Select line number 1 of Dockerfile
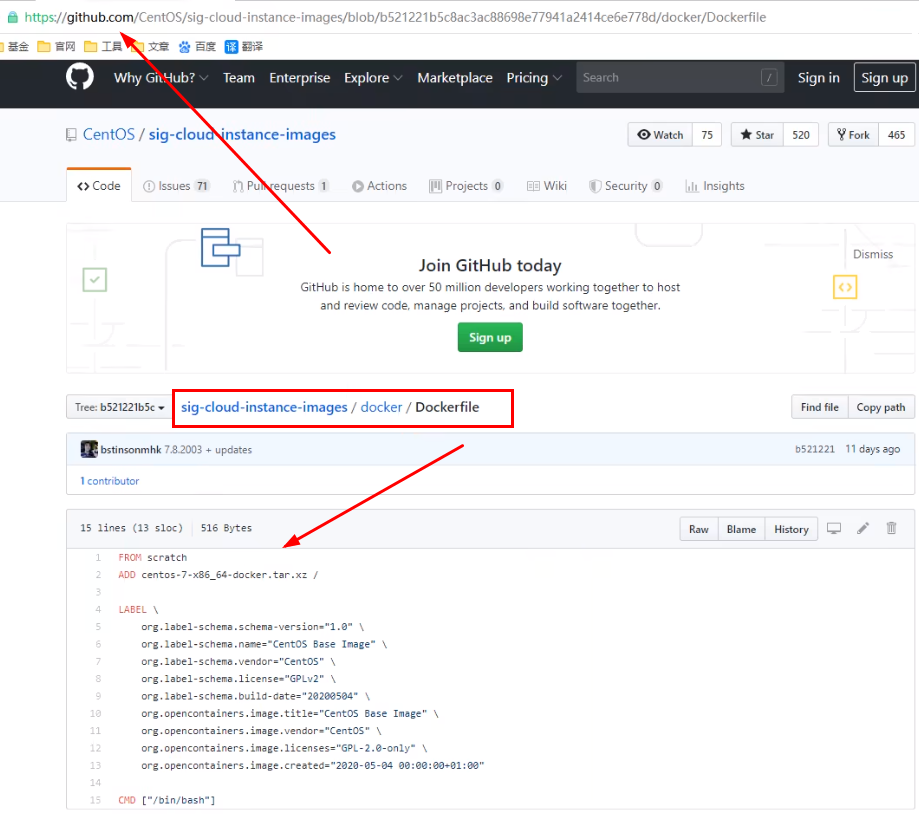Screen dimensions: 919x829 (98, 558)
